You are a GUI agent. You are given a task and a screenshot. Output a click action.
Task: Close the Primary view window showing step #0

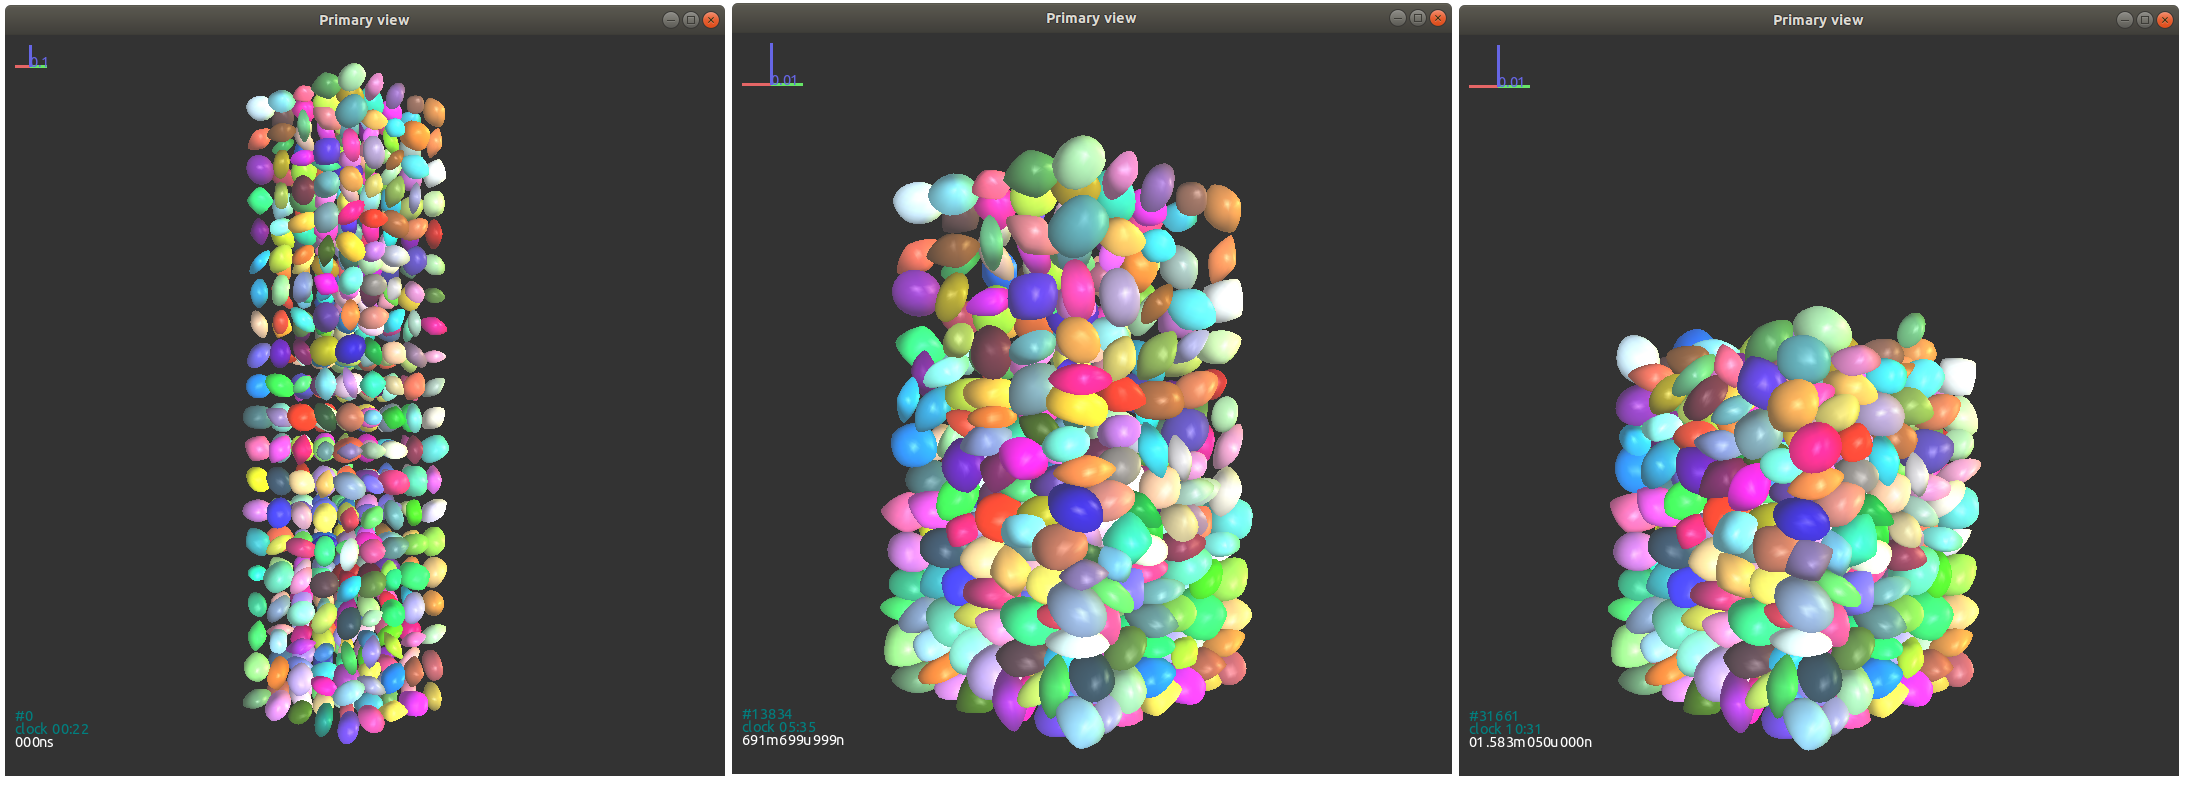click(x=711, y=20)
